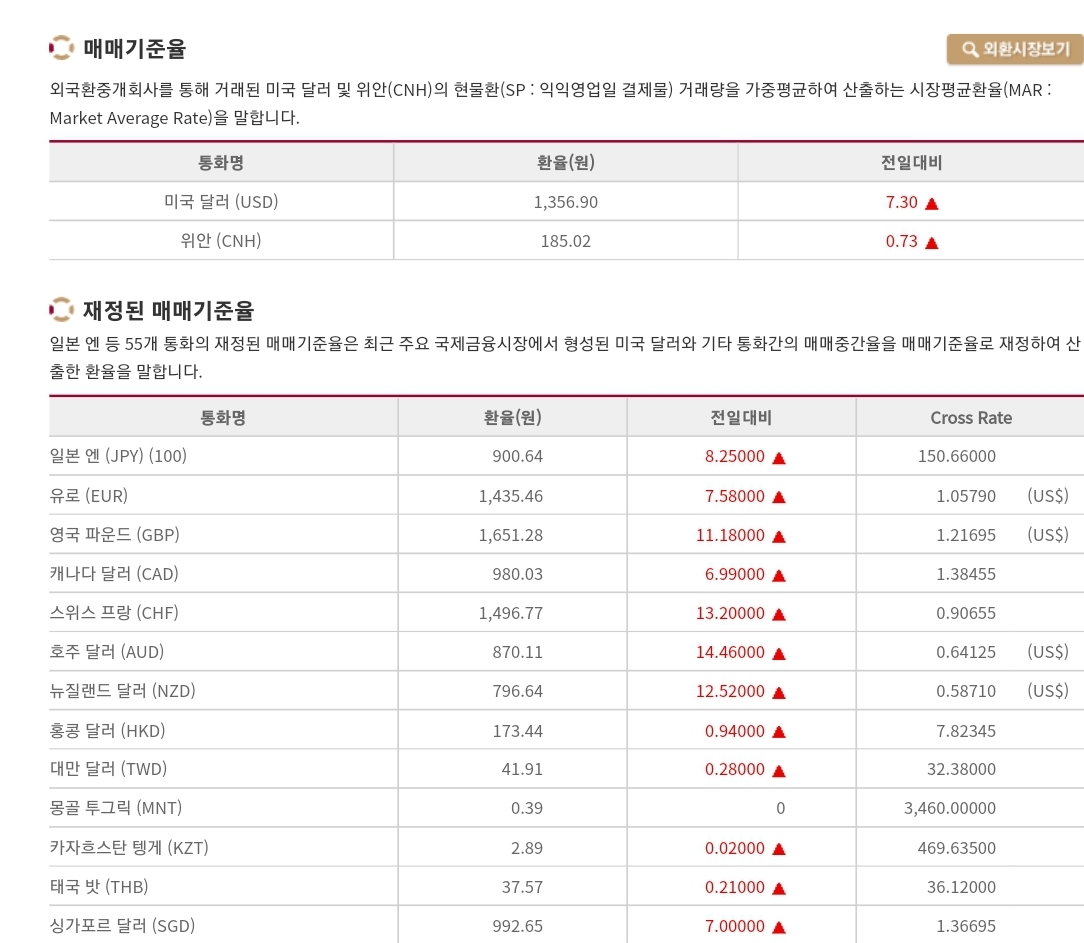Select the 대만 달러 (TWD) row label
Viewport: 1084px width, 943px height.
109,769
